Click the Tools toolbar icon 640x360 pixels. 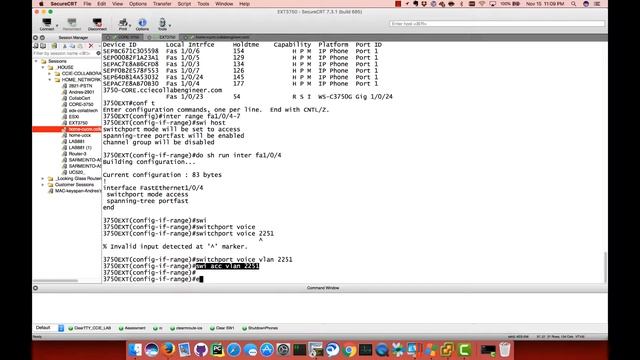tap(162, 24)
